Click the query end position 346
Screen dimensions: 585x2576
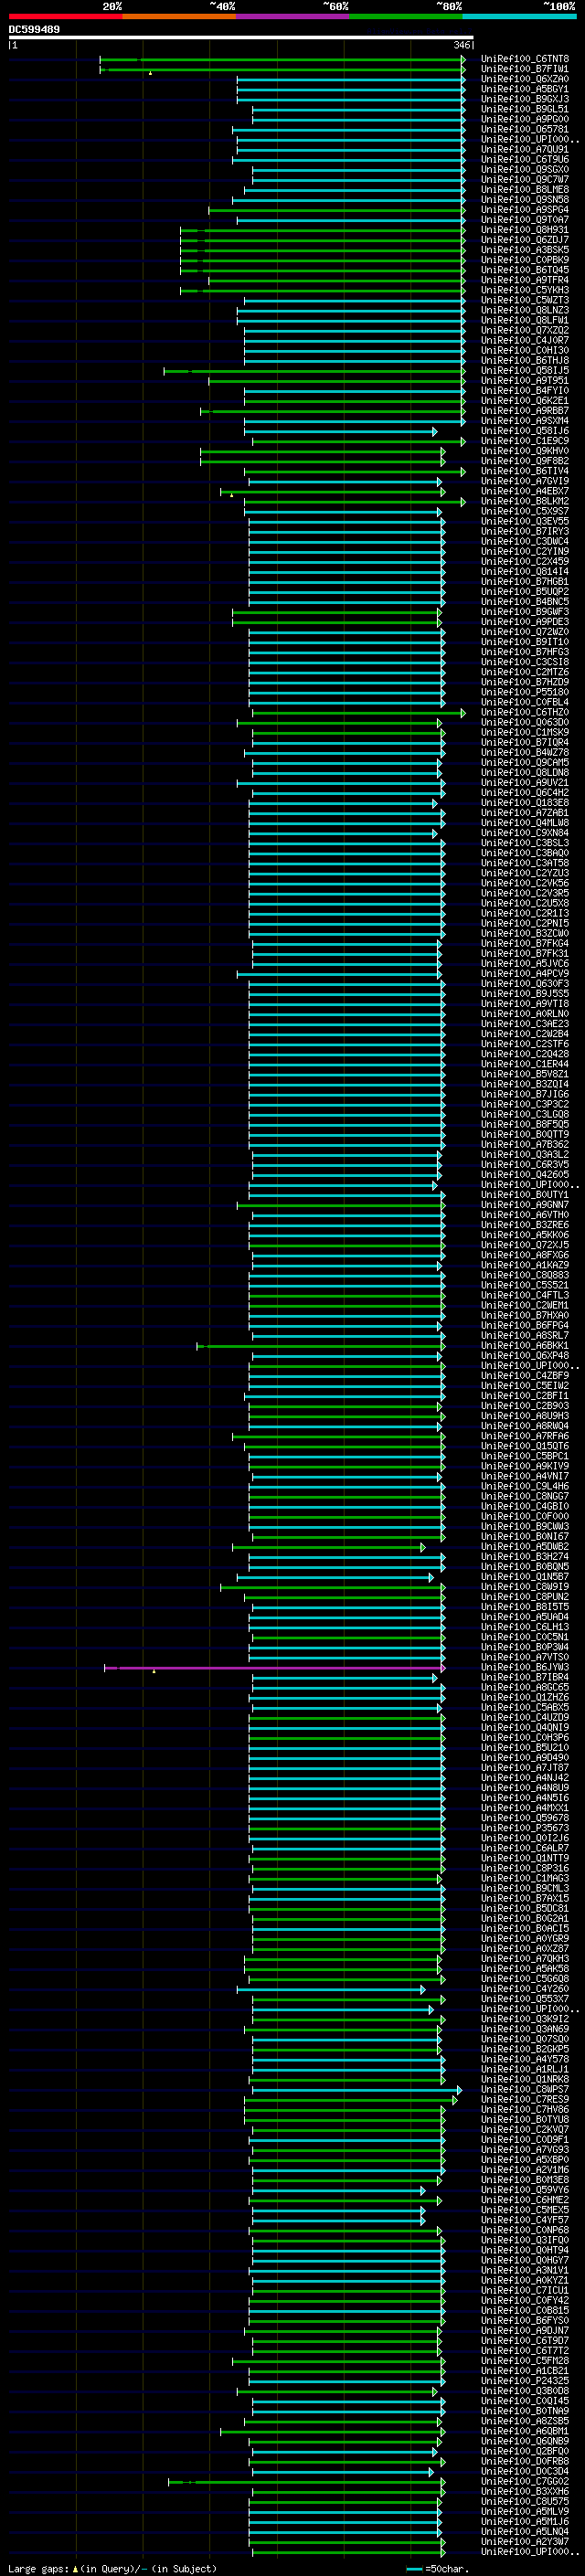point(461,45)
